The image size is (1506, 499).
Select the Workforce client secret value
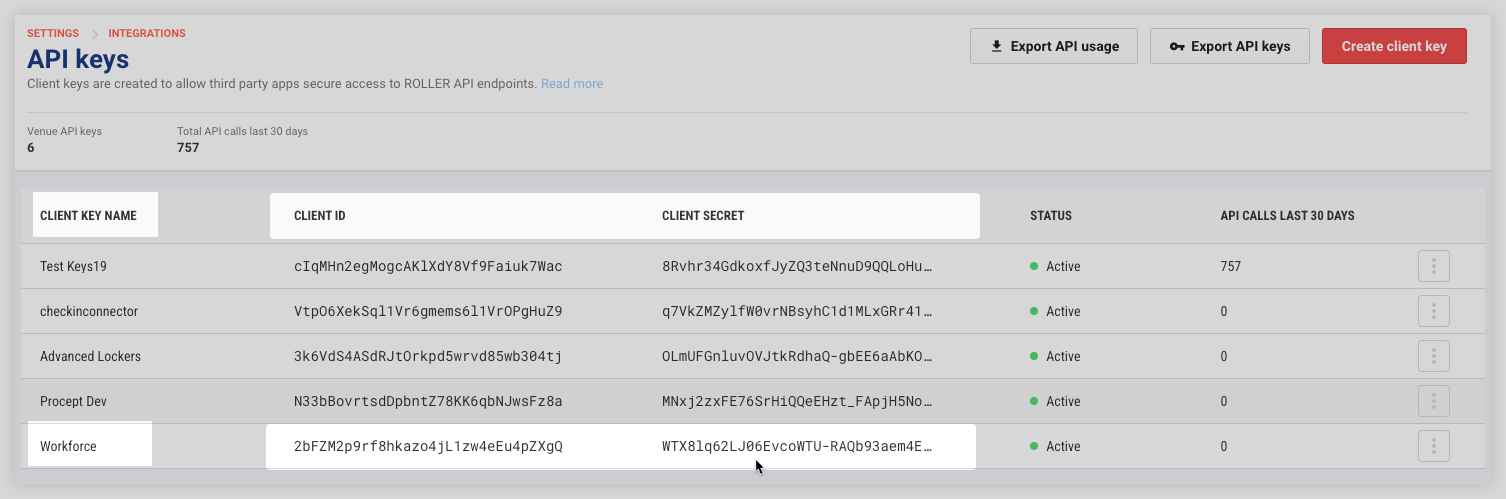tap(797, 446)
